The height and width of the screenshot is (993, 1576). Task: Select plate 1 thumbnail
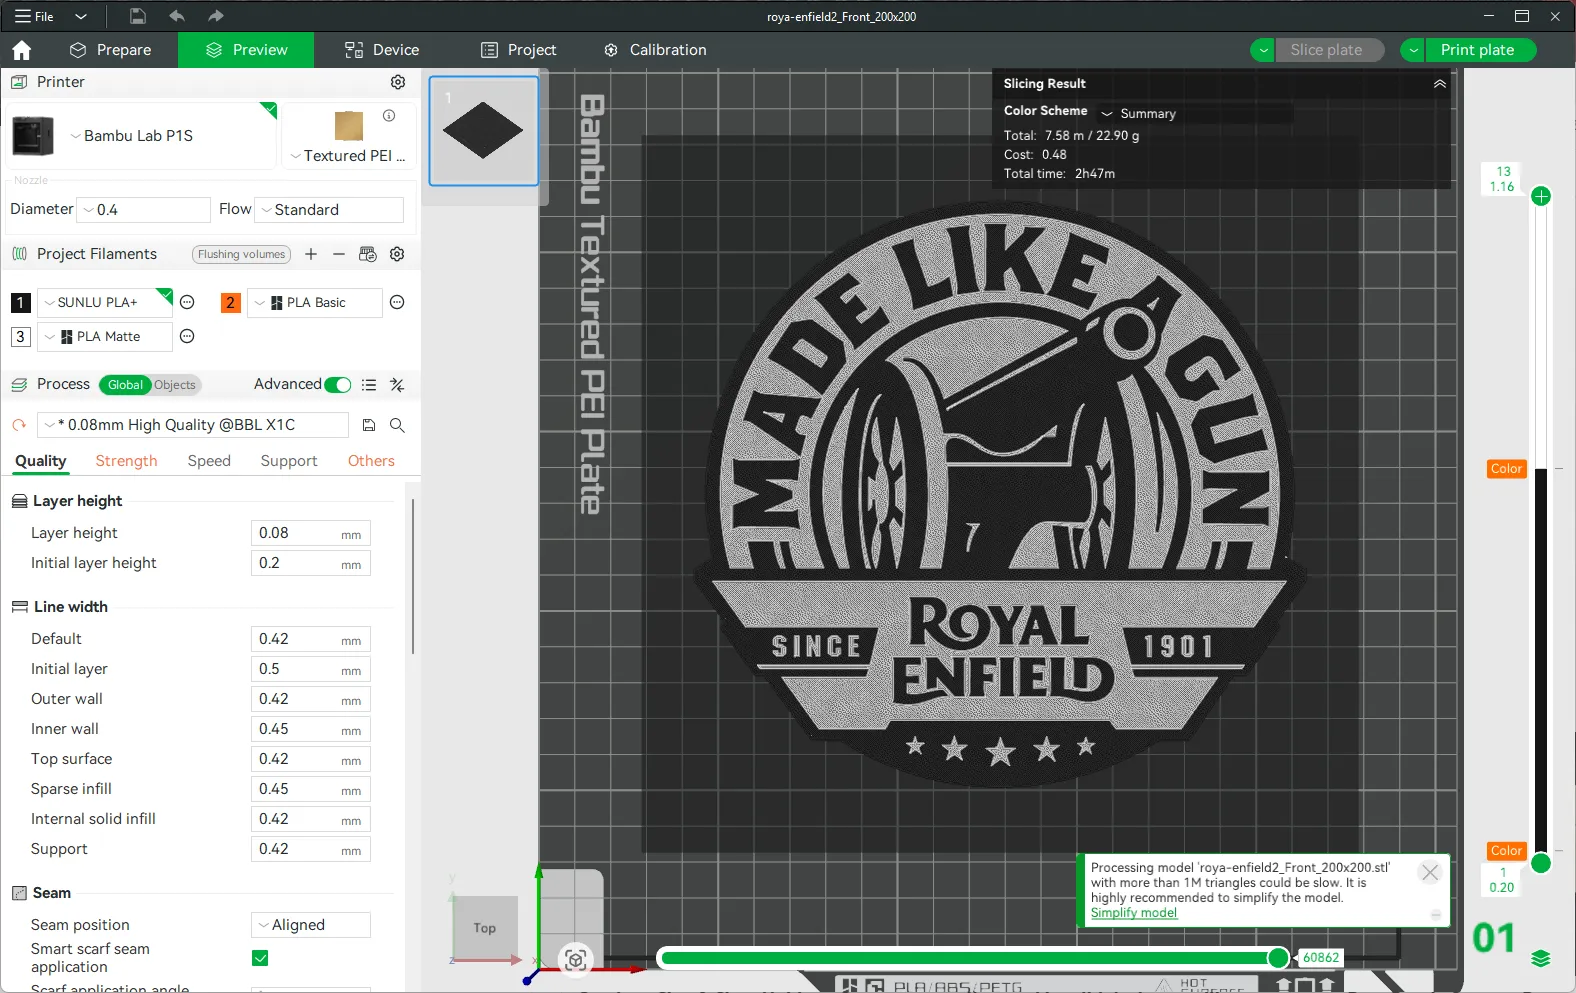tap(484, 131)
